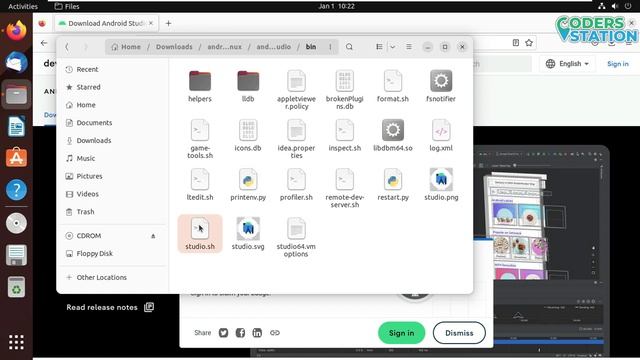640x360 pixels.
Task: Select the inspect.sh script
Action: 344,135
